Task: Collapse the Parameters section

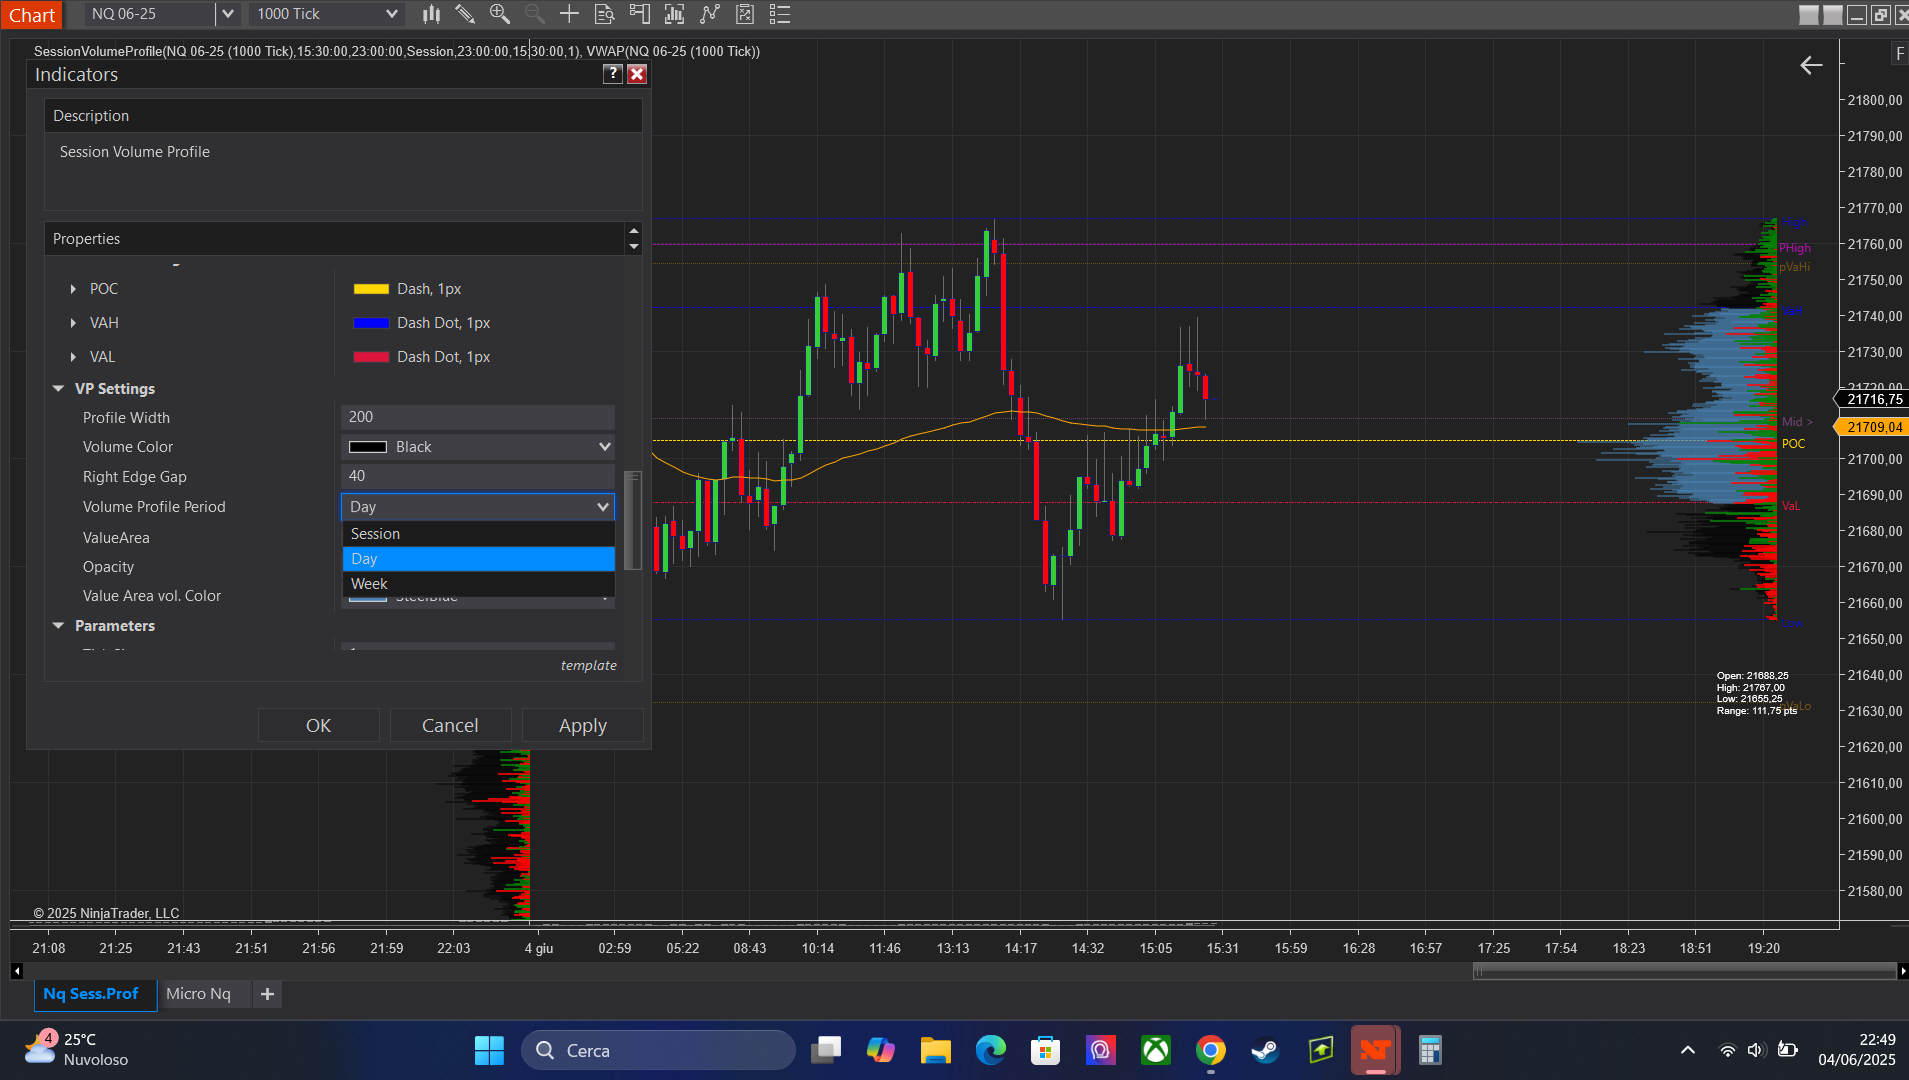Action: 57,625
